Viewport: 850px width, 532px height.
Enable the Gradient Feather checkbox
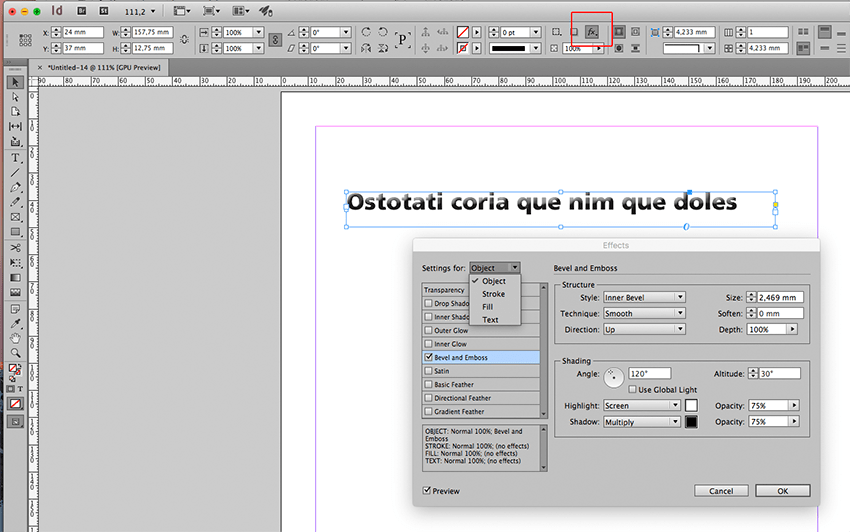tap(429, 412)
